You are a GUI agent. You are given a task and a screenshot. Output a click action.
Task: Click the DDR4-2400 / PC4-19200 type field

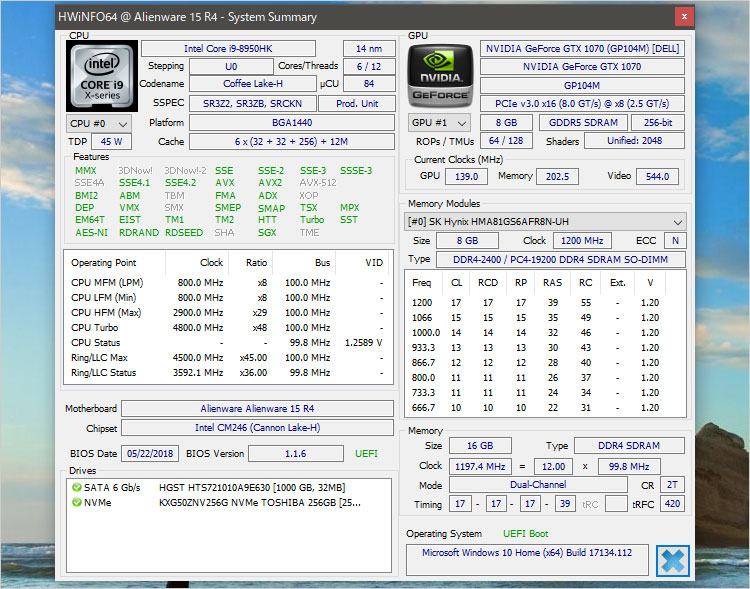click(x=560, y=260)
